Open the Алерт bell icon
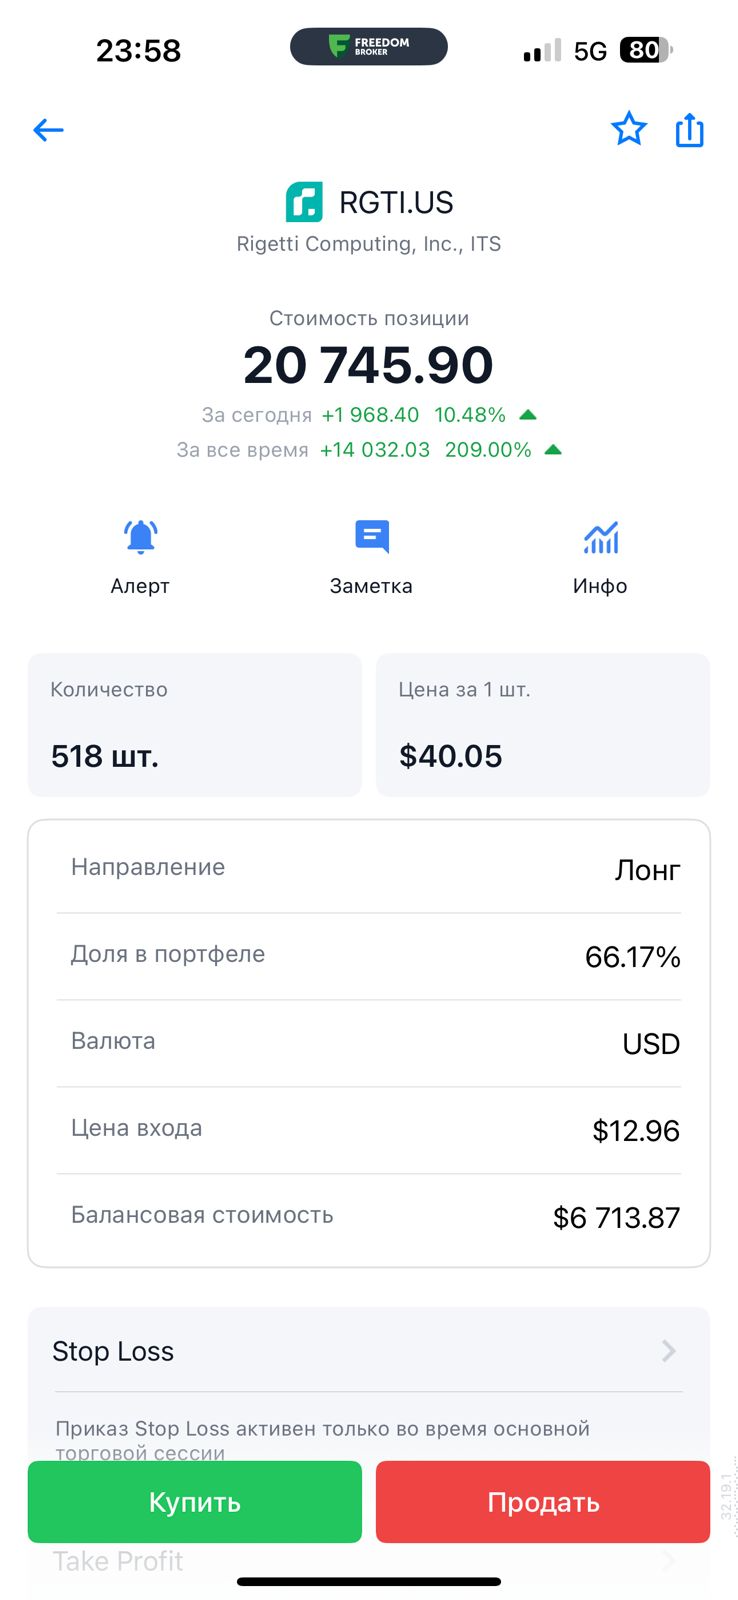Screen dimensions: 738x1600 pyautogui.click(x=141, y=538)
